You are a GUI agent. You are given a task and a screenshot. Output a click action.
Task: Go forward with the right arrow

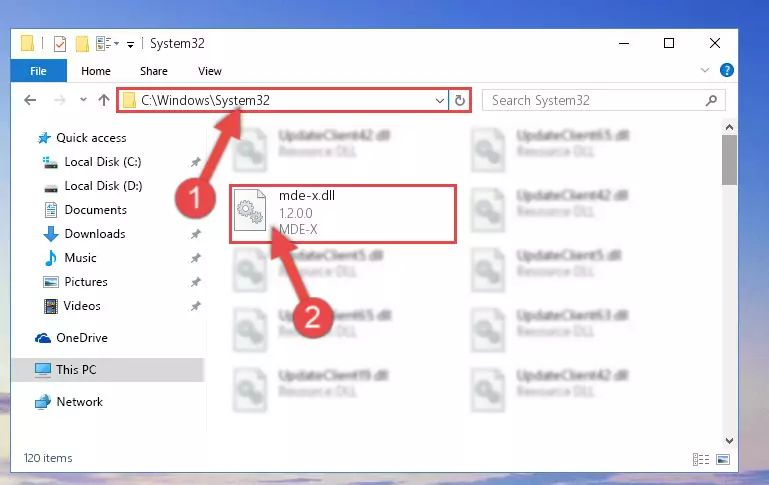click(60, 100)
